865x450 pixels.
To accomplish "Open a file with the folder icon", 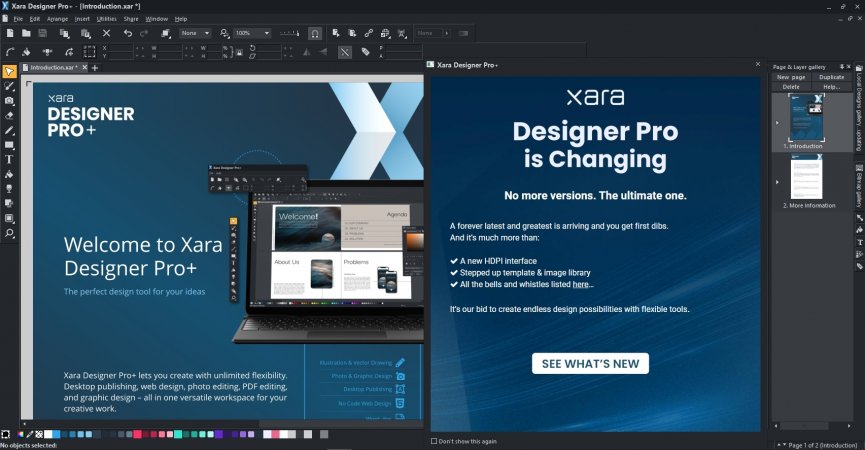I will (26, 33).
